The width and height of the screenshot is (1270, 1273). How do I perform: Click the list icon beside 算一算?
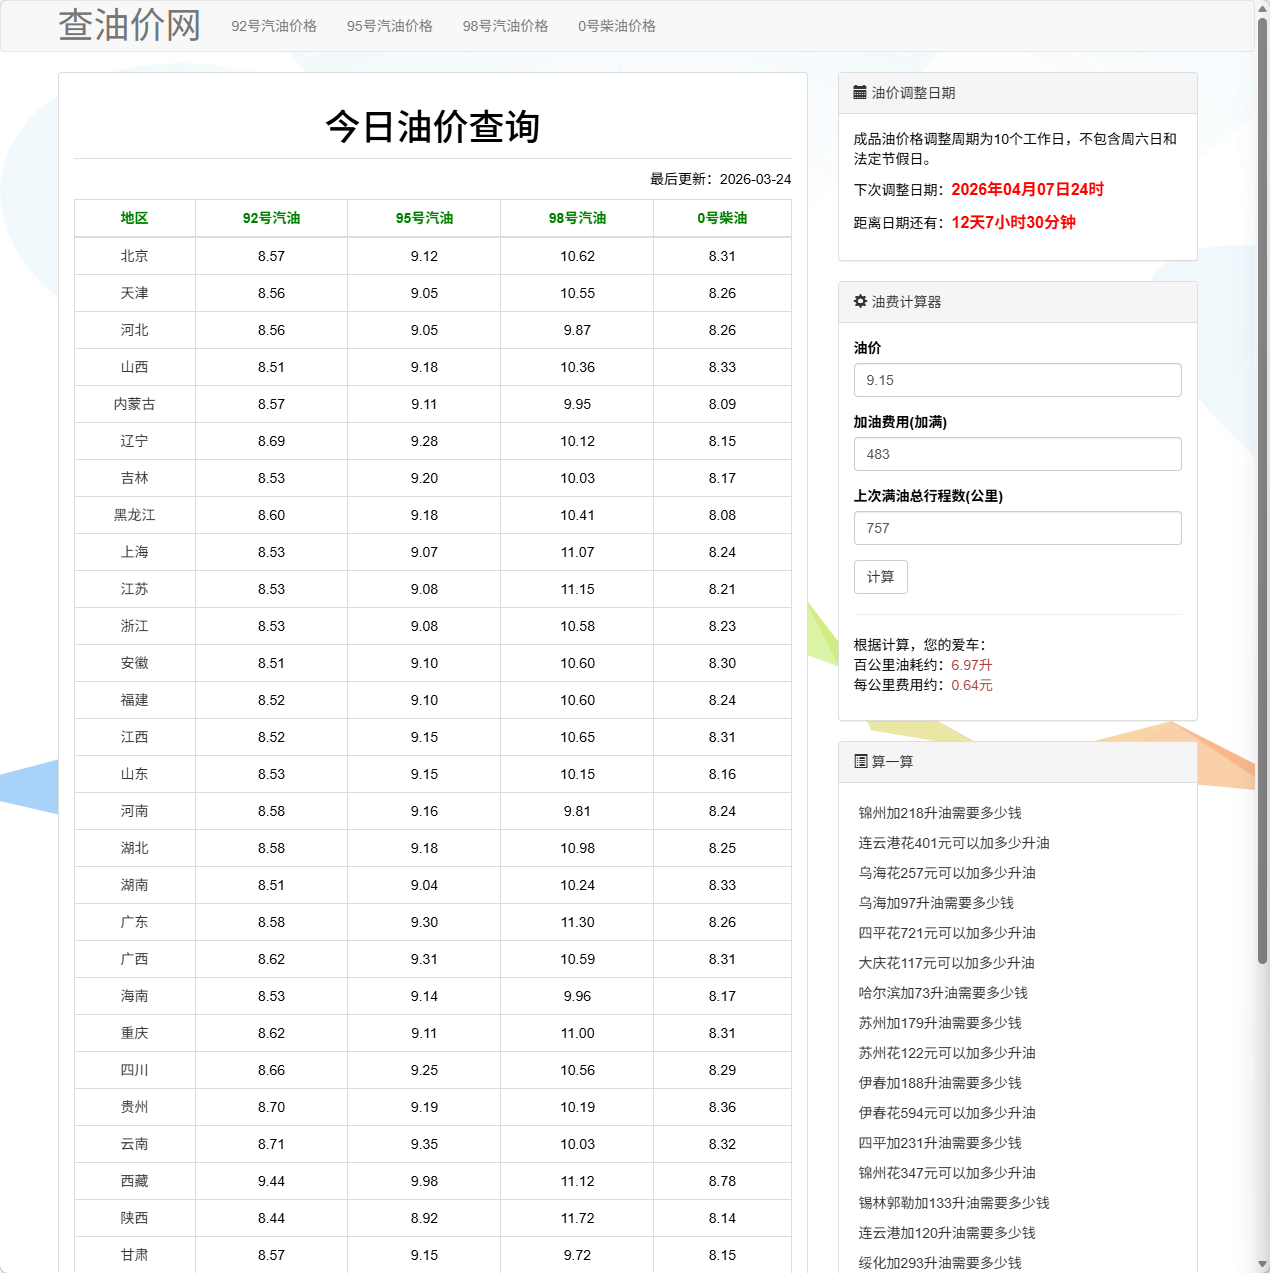pyautogui.click(x=860, y=761)
